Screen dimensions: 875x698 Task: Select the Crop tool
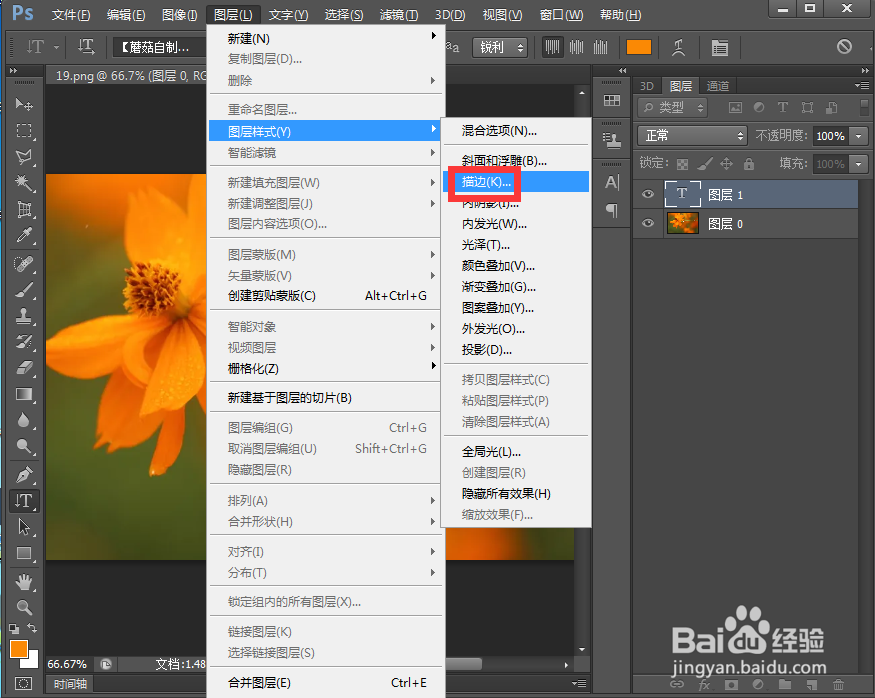(x=24, y=208)
